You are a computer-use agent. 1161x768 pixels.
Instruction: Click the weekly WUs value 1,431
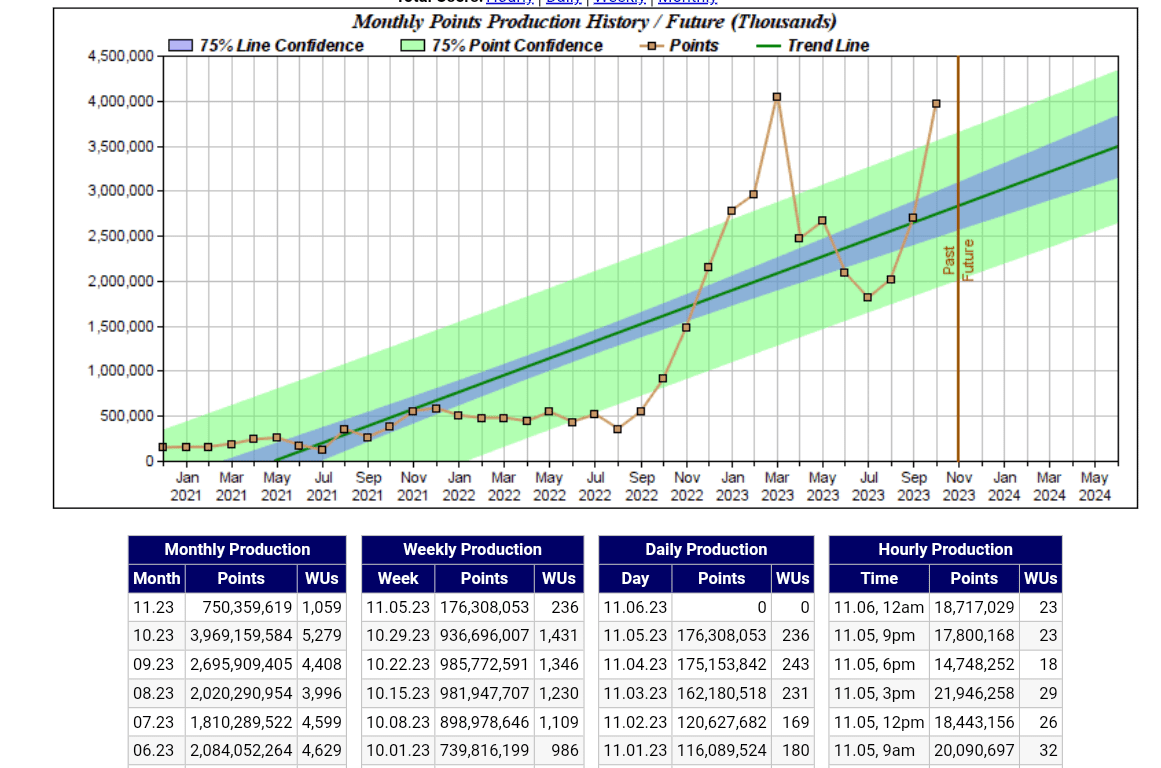559,635
